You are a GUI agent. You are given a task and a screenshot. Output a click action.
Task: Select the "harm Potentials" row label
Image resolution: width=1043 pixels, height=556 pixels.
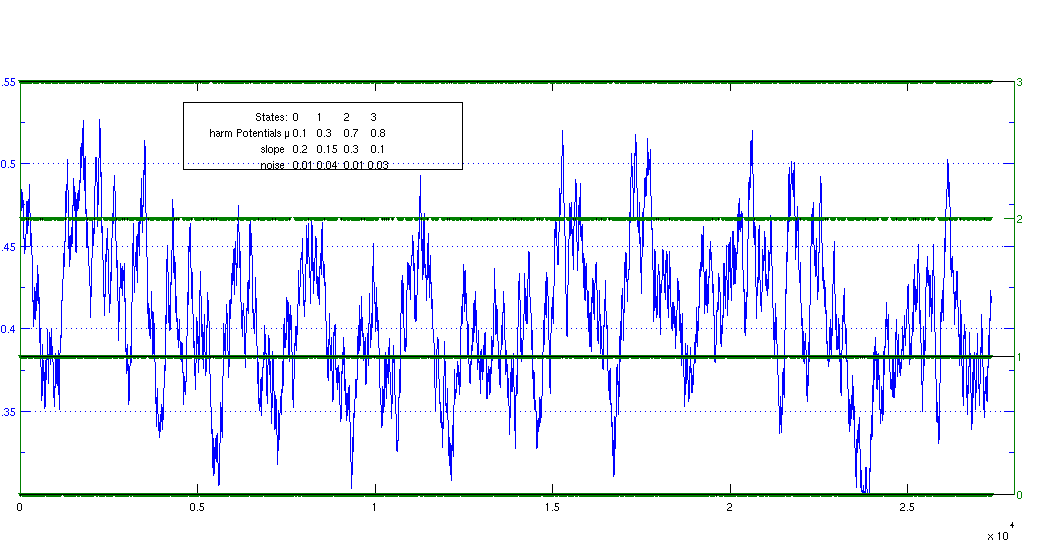pos(246,133)
